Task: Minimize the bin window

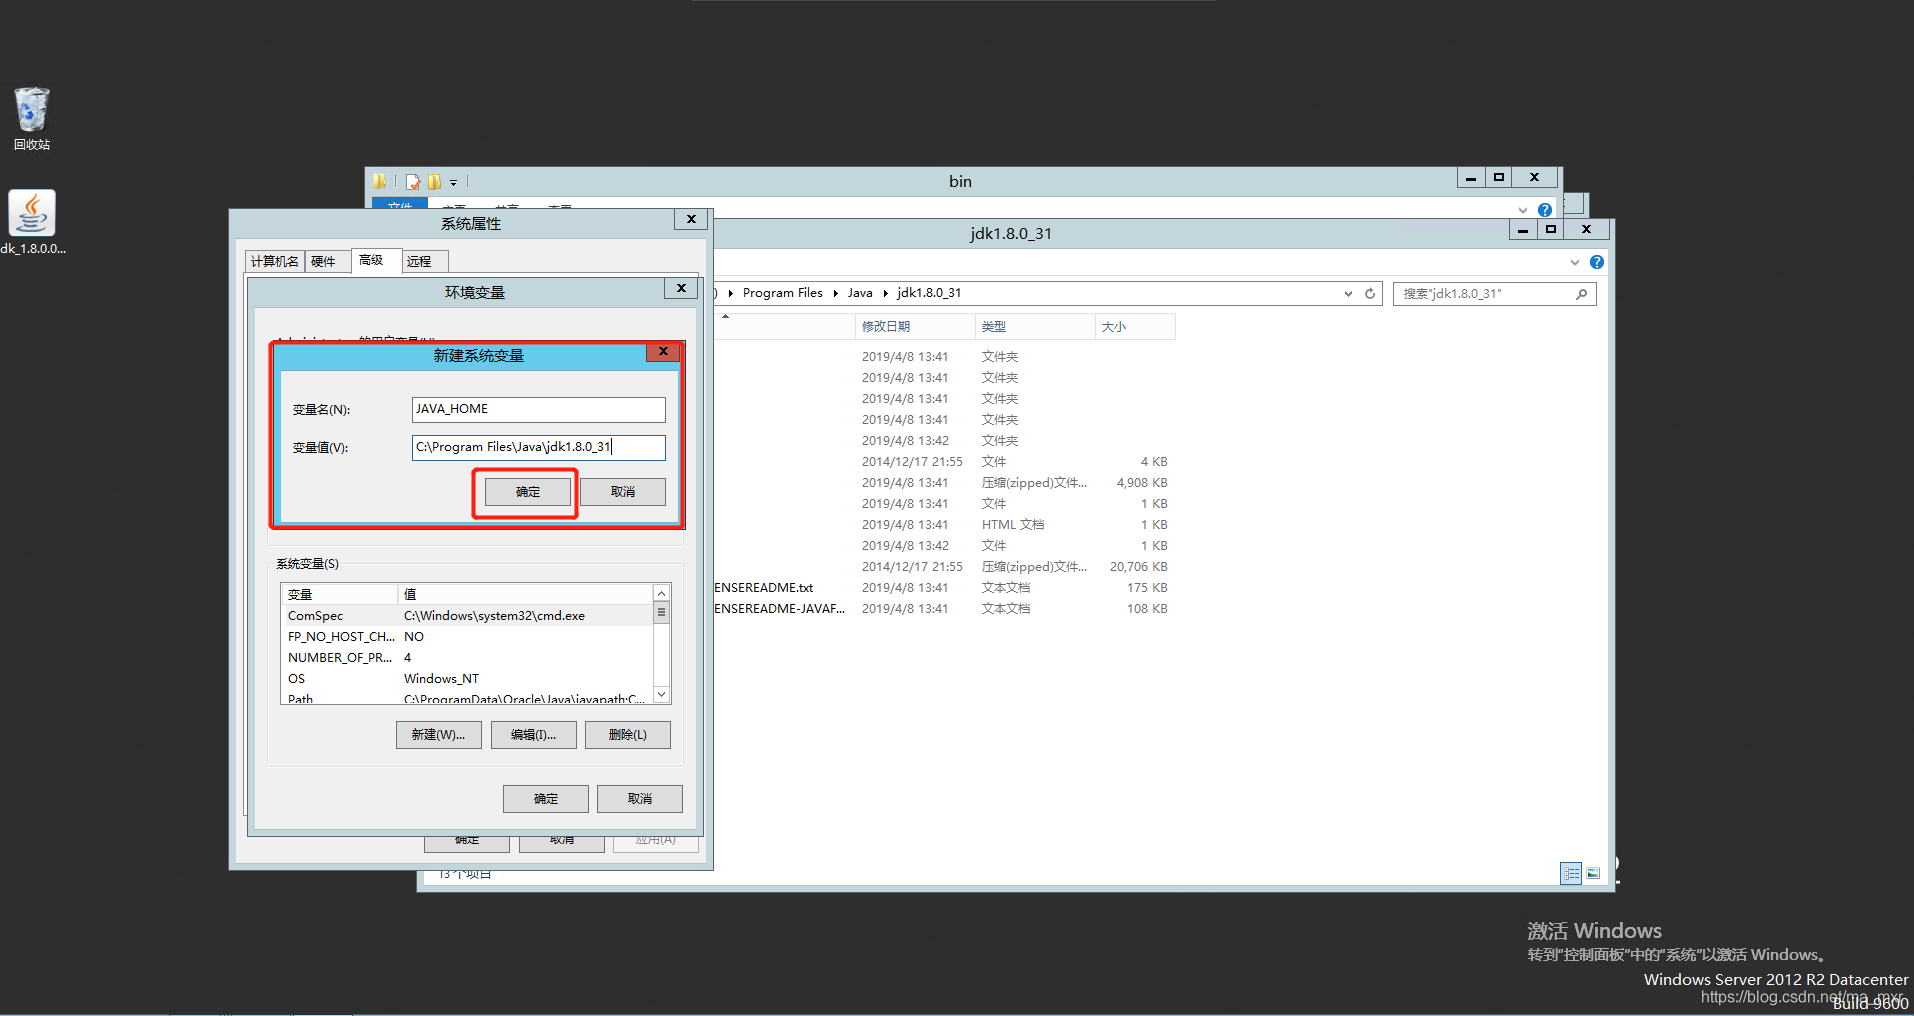Action: tap(1470, 178)
